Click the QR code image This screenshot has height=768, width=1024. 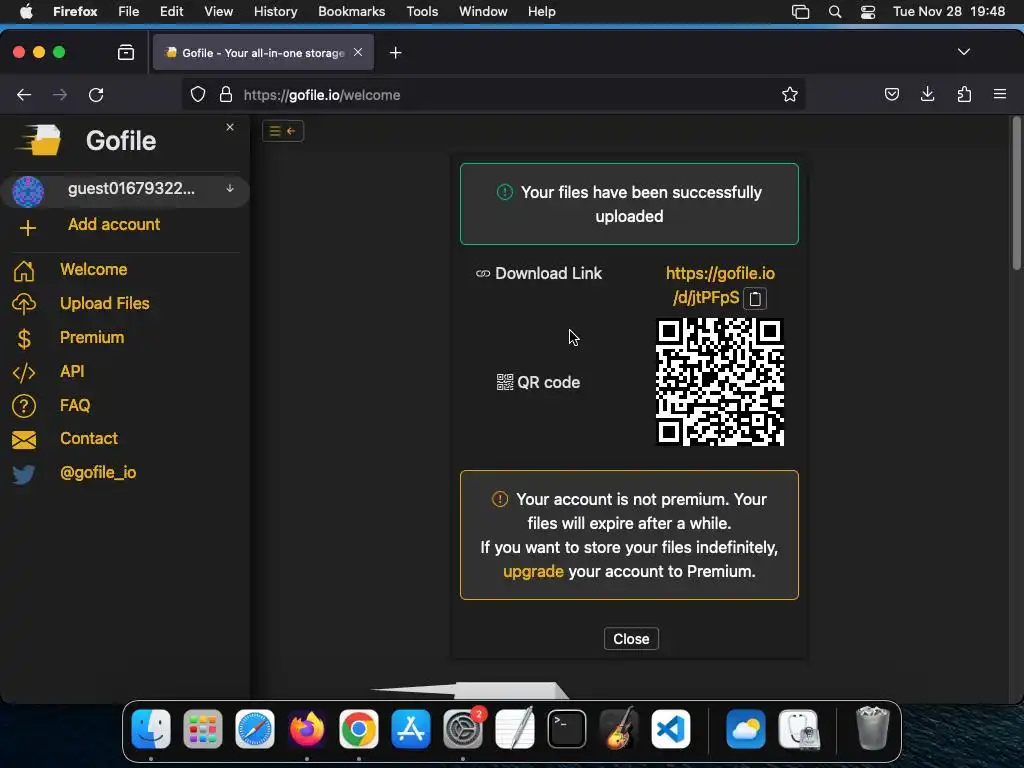[720, 382]
